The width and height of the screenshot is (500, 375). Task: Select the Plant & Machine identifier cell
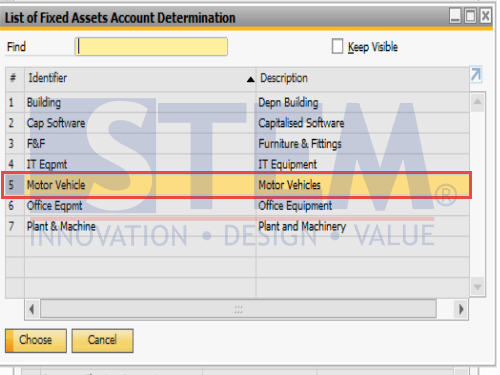point(140,226)
